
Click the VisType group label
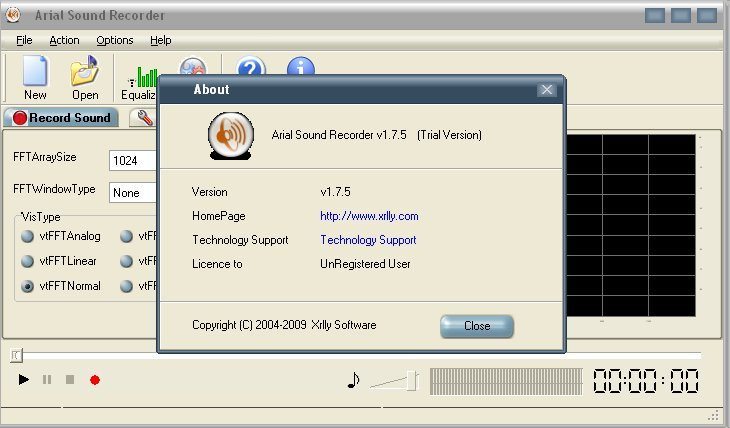coord(41,217)
